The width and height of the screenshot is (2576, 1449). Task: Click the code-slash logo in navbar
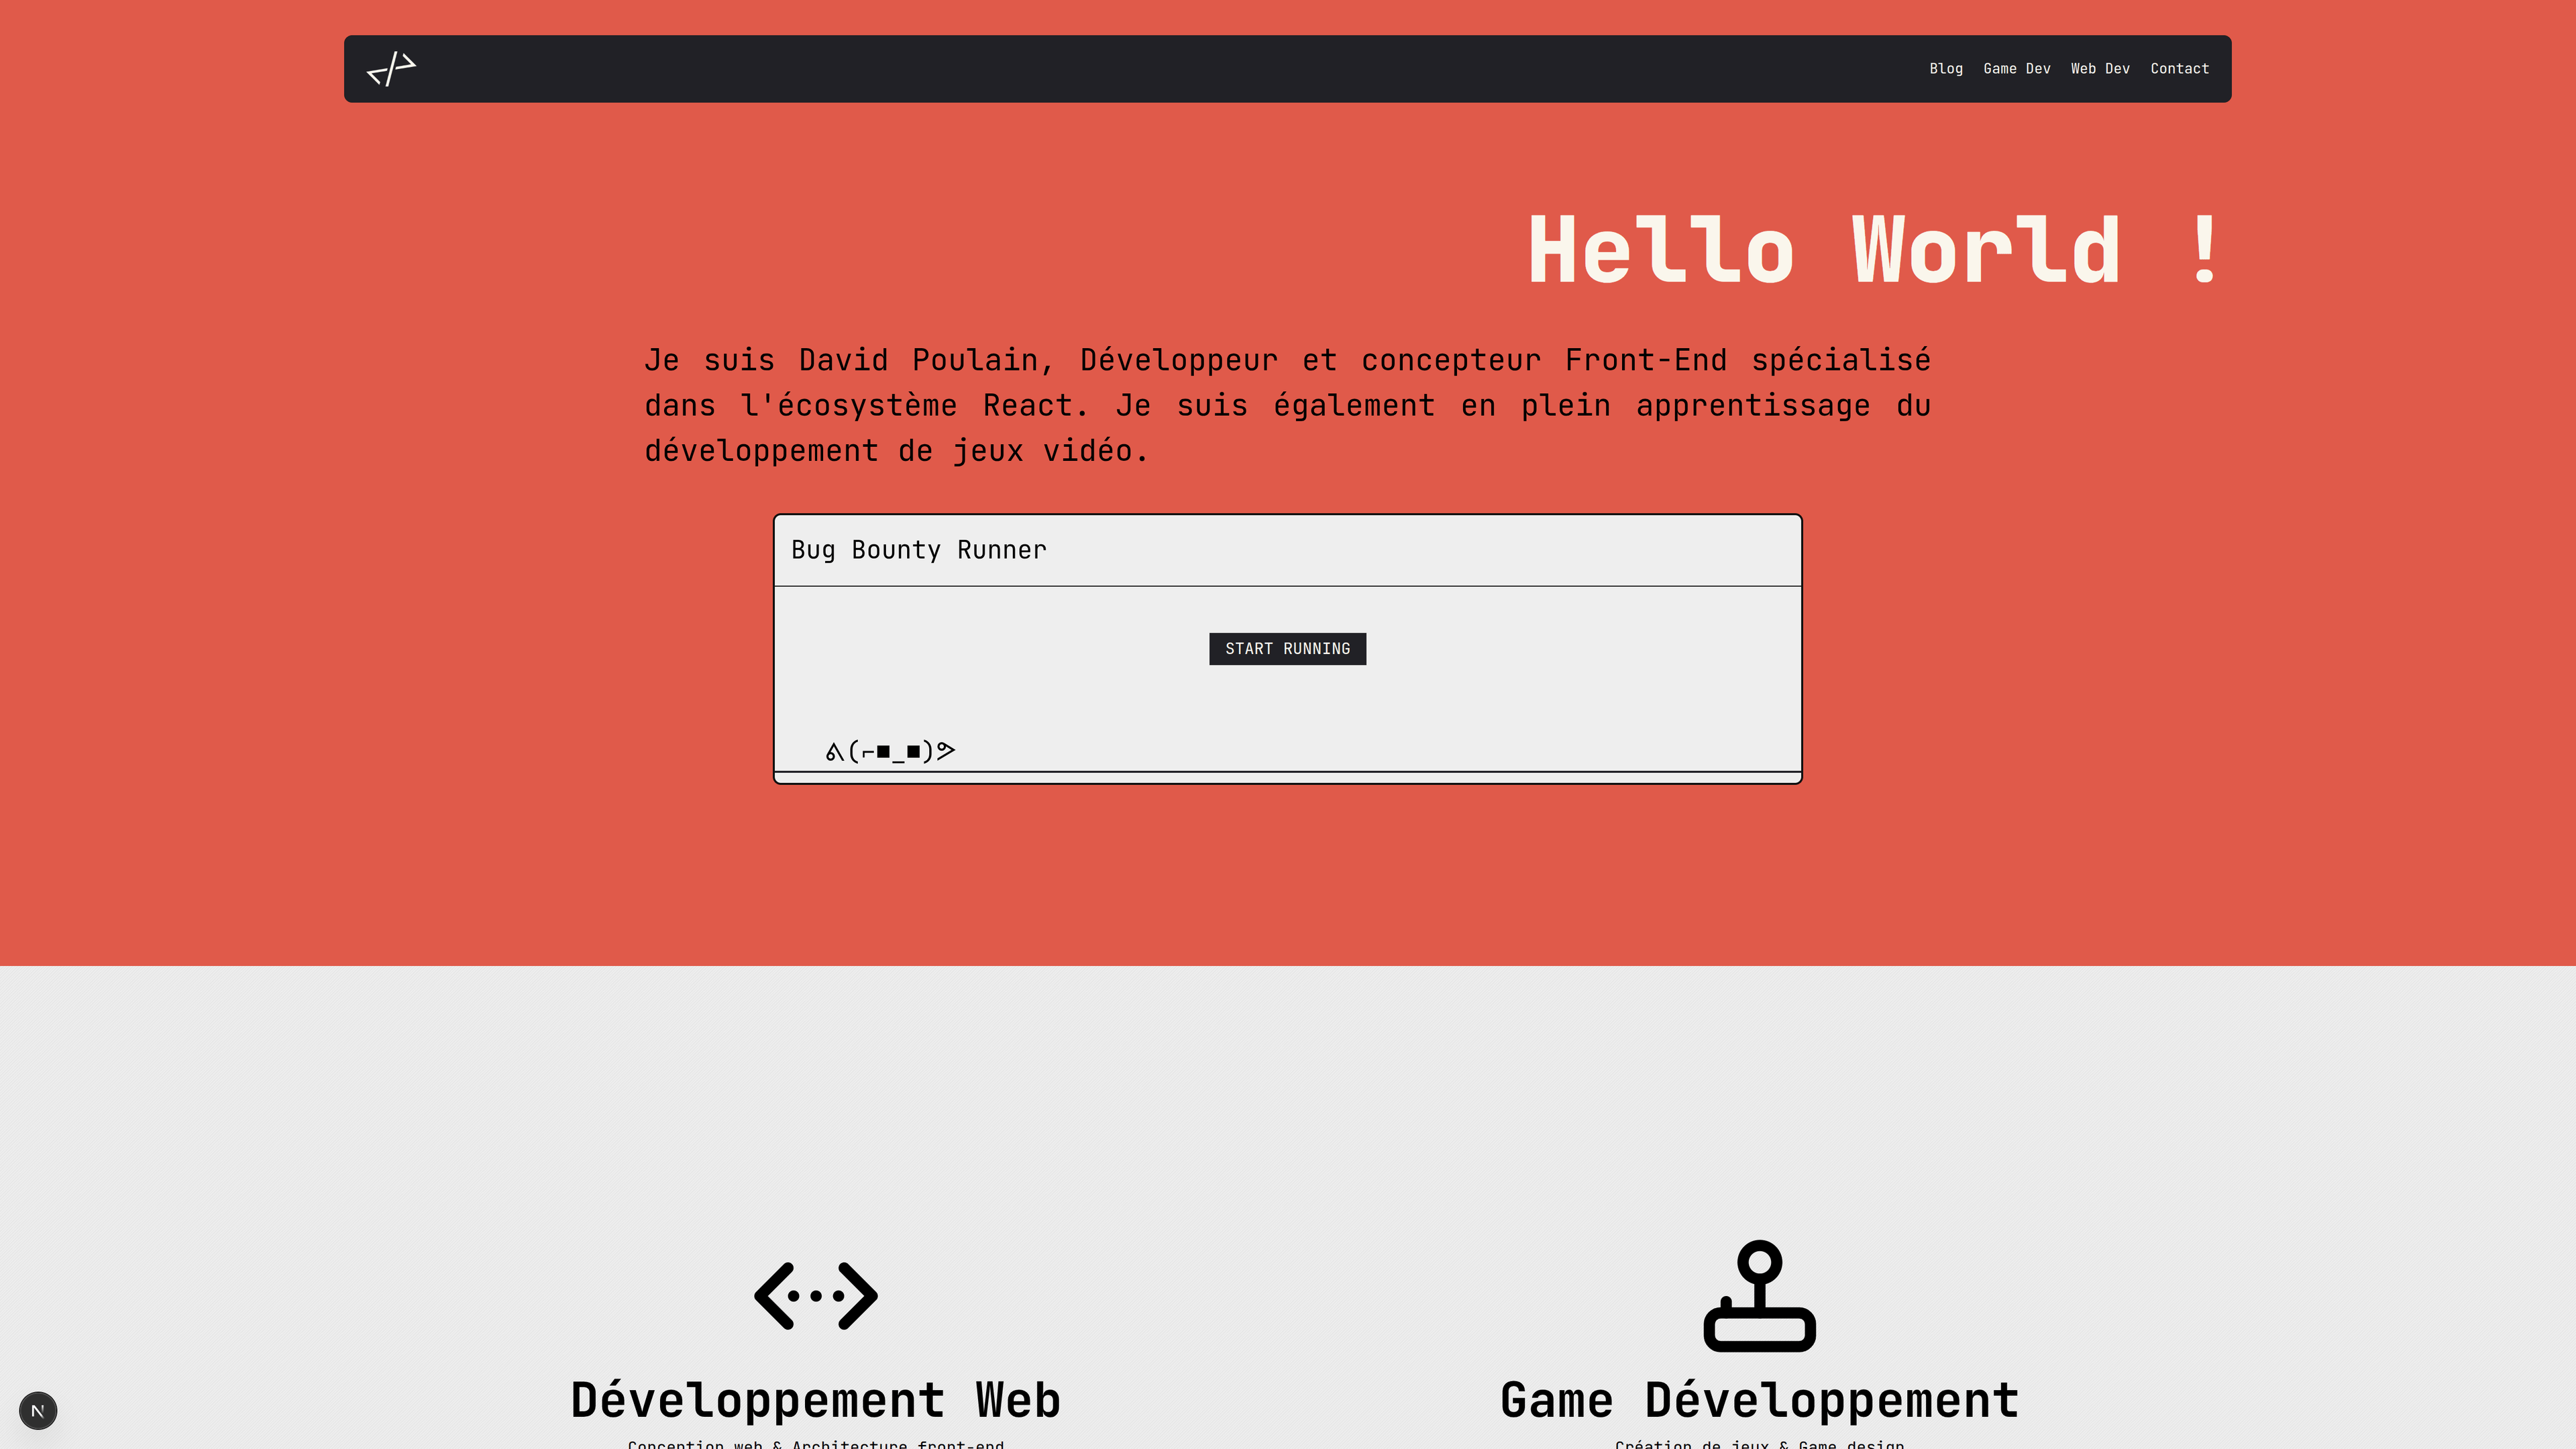tap(391, 69)
